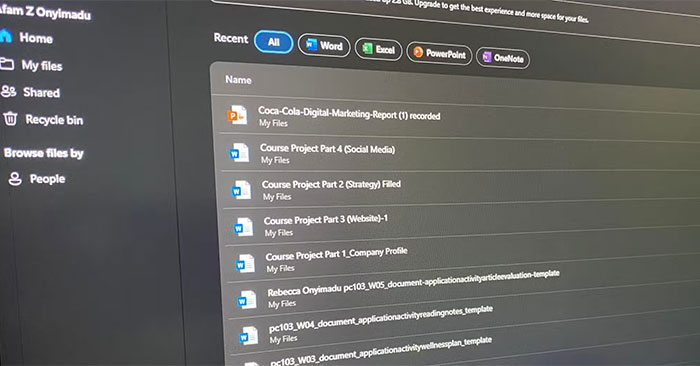Click My Files location under Rebecca Onyimadu document

[282, 304]
